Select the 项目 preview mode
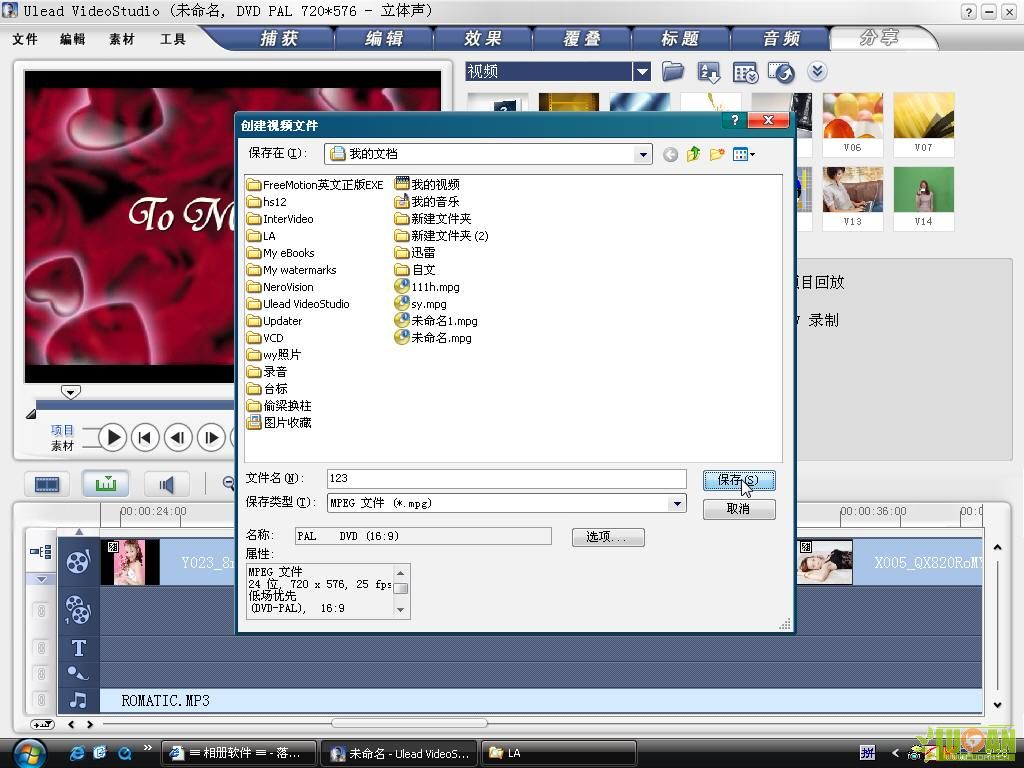This screenshot has width=1024, height=768. coord(62,430)
